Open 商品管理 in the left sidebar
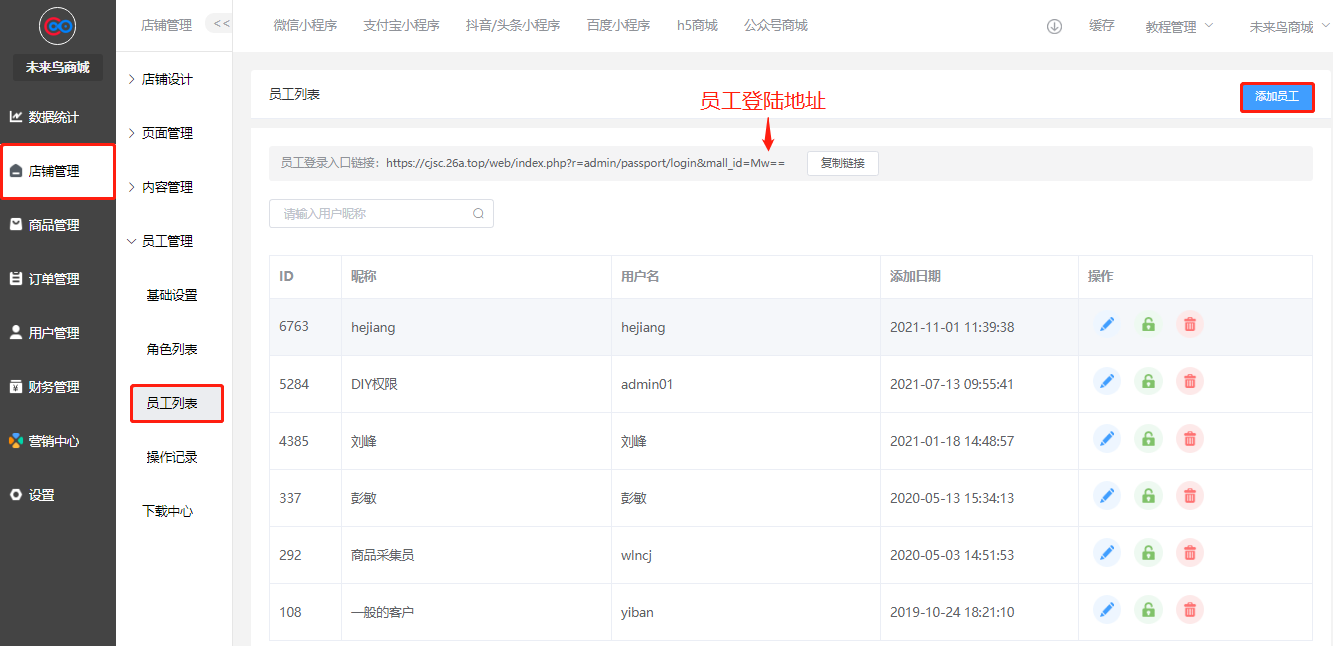Viewport: 1333px width, 646px height. tap(54, 225)
